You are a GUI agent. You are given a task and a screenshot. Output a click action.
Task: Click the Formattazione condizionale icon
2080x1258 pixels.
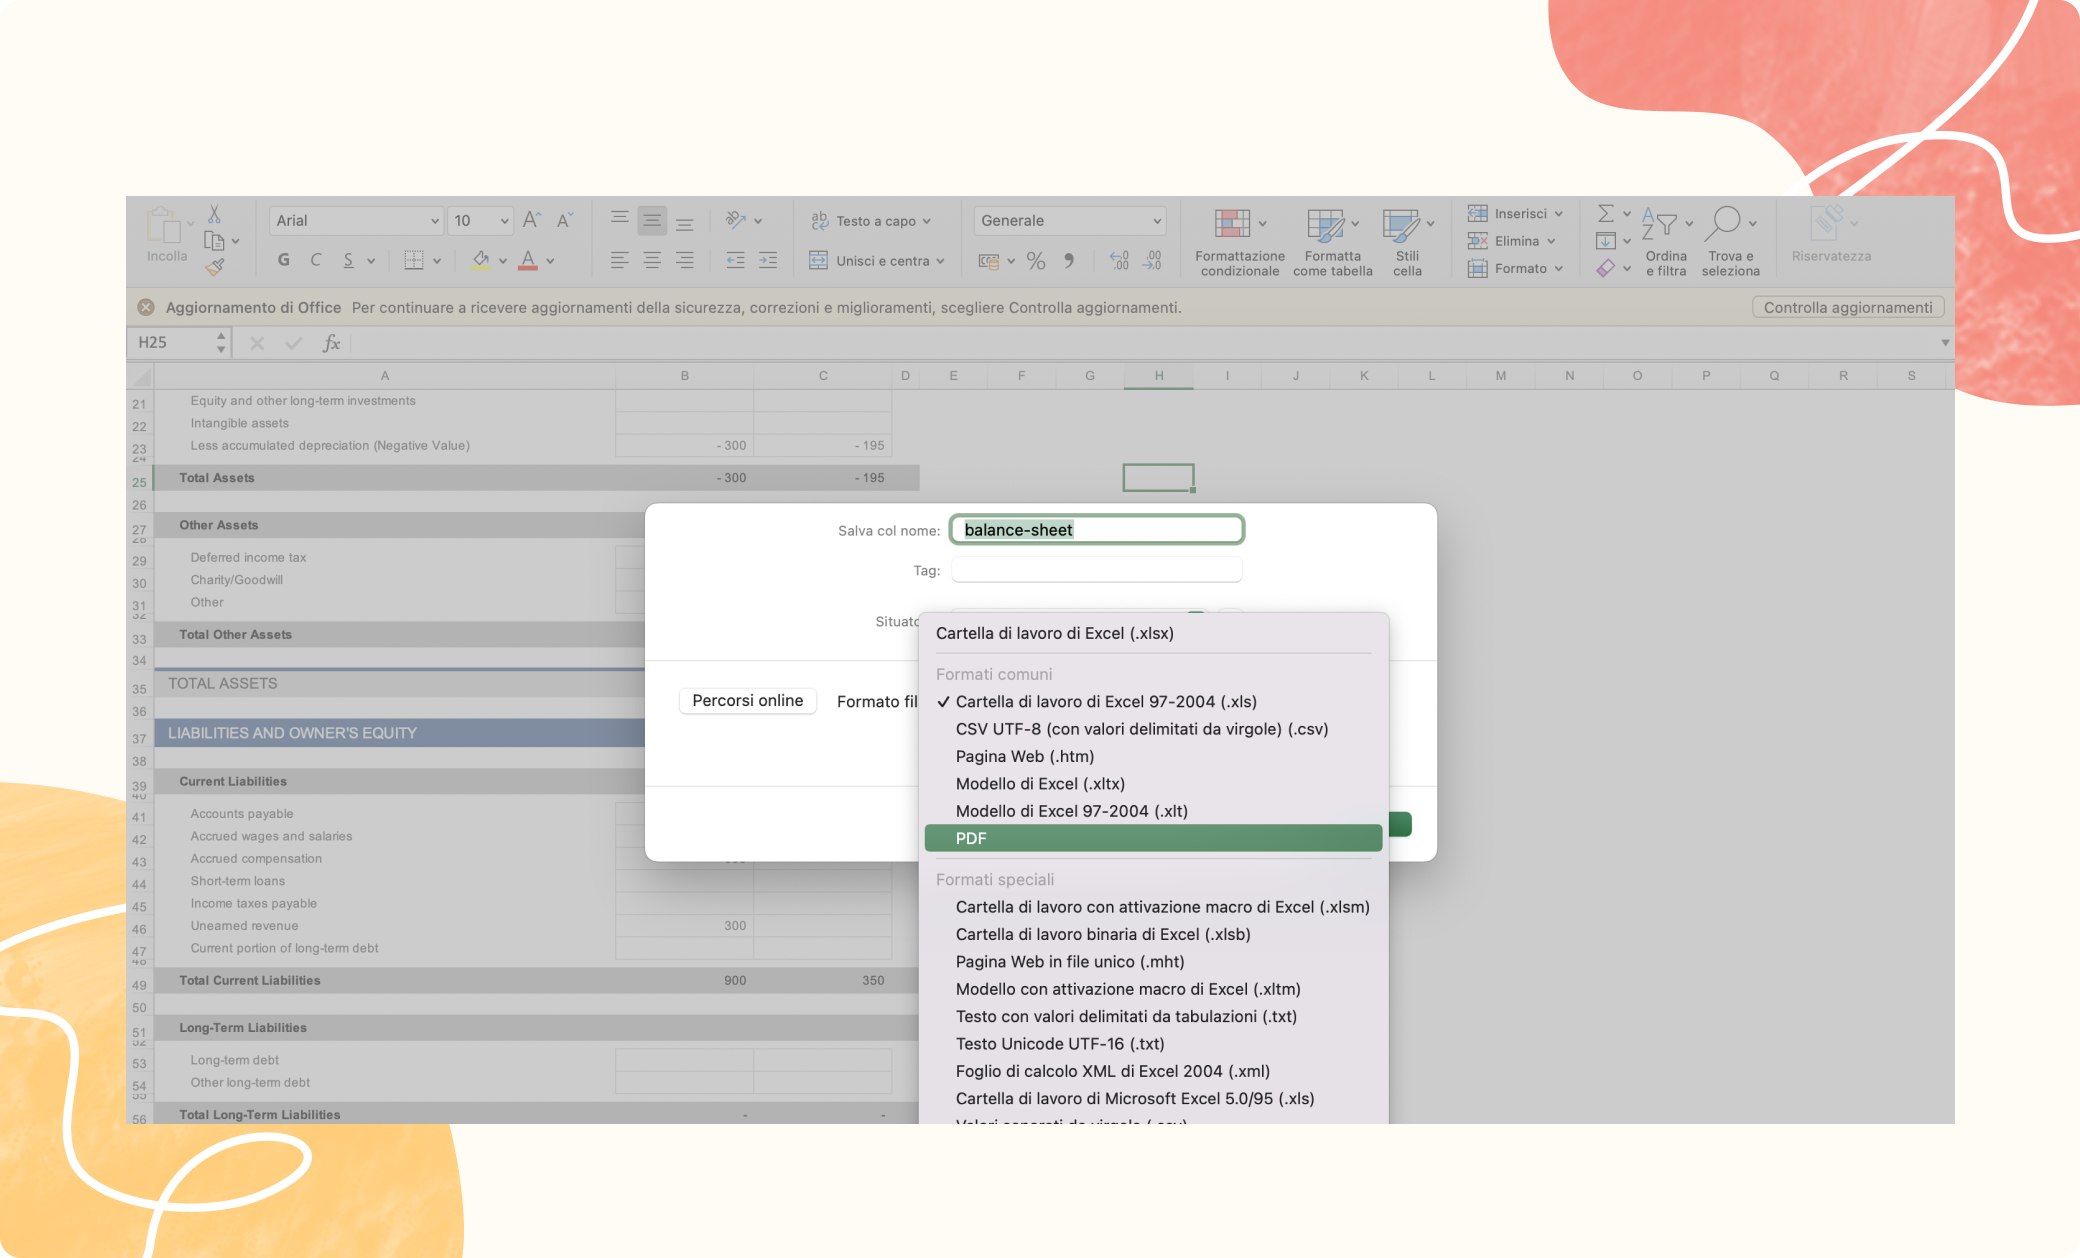click(x=1232, y=224)
